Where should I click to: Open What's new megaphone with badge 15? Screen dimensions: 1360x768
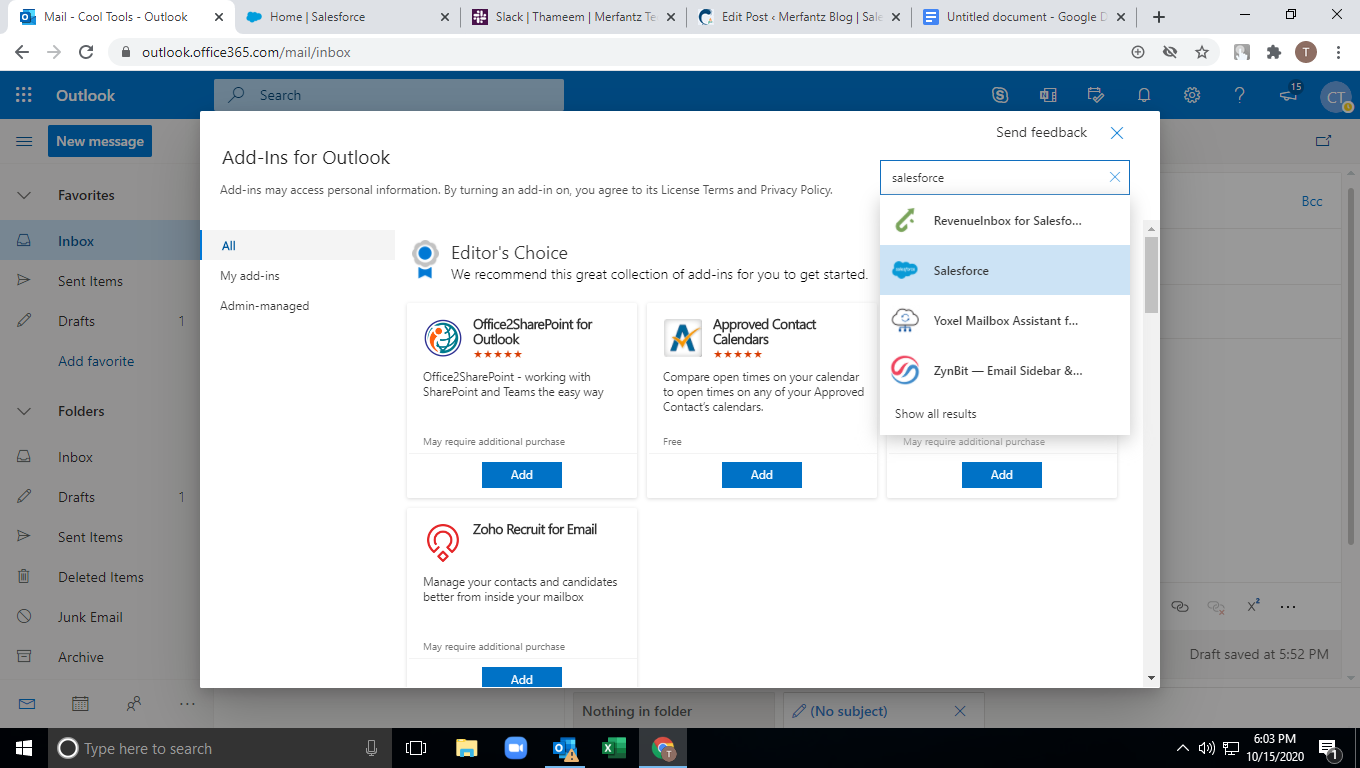point(1290,94)
